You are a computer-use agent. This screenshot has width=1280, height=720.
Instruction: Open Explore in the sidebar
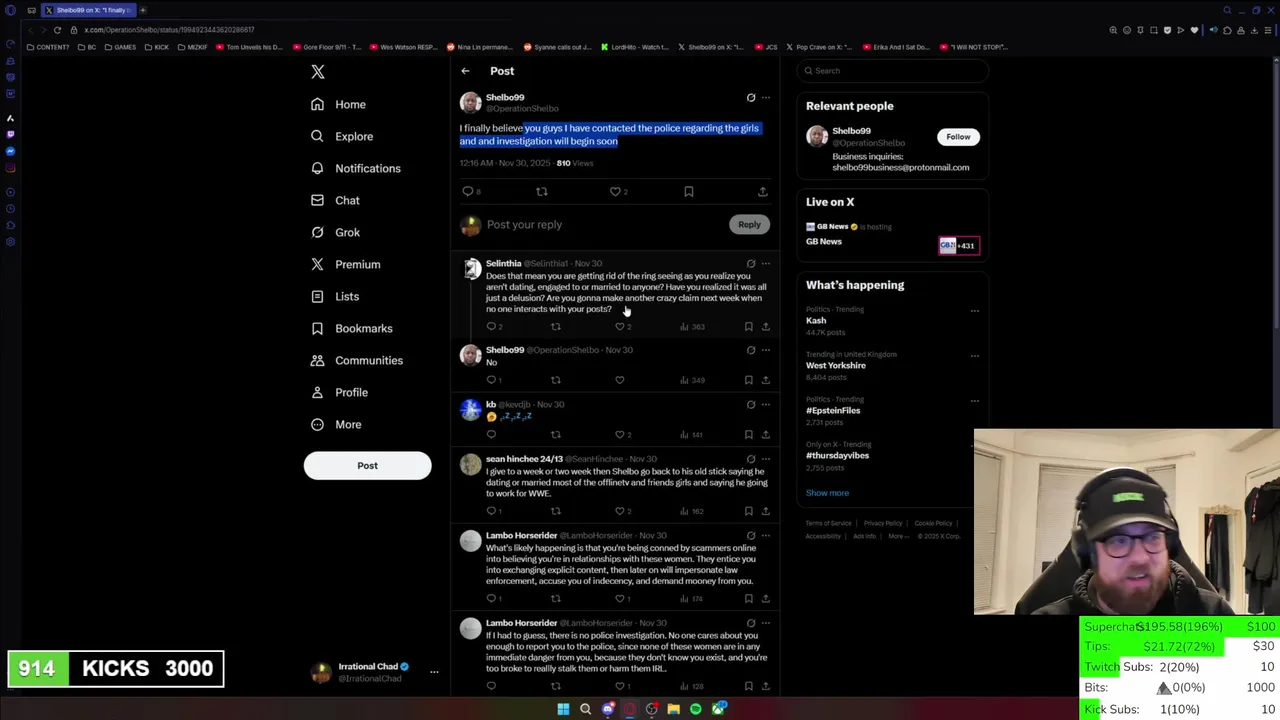[x=341, y=136]
